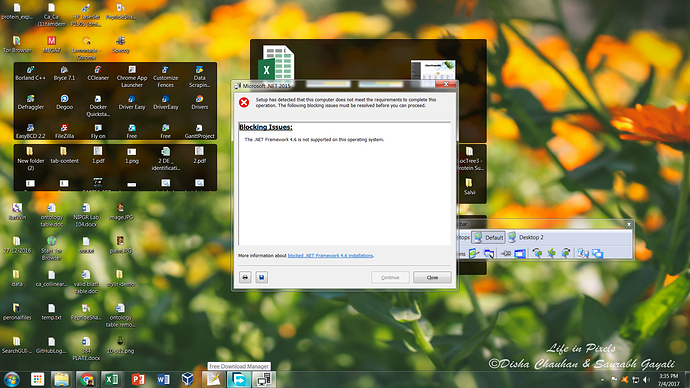Select the peronalfiles folder
Screen dimensions: 690x388
tap(17, 312)
